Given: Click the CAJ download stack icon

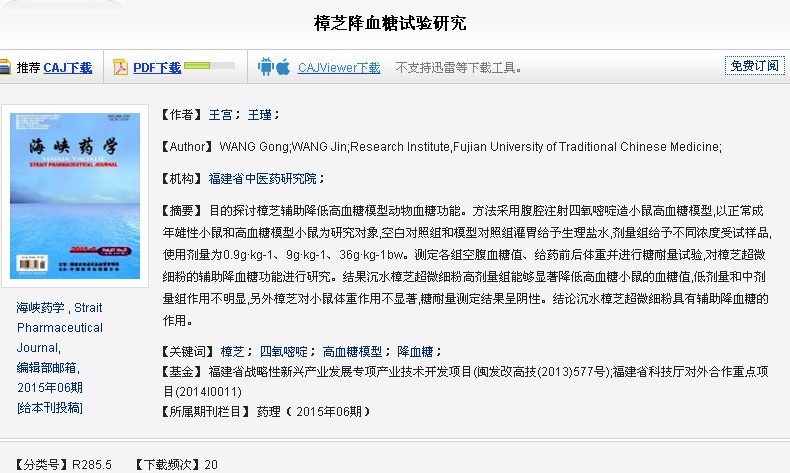Looking at the screenshot, I should 5,68.
